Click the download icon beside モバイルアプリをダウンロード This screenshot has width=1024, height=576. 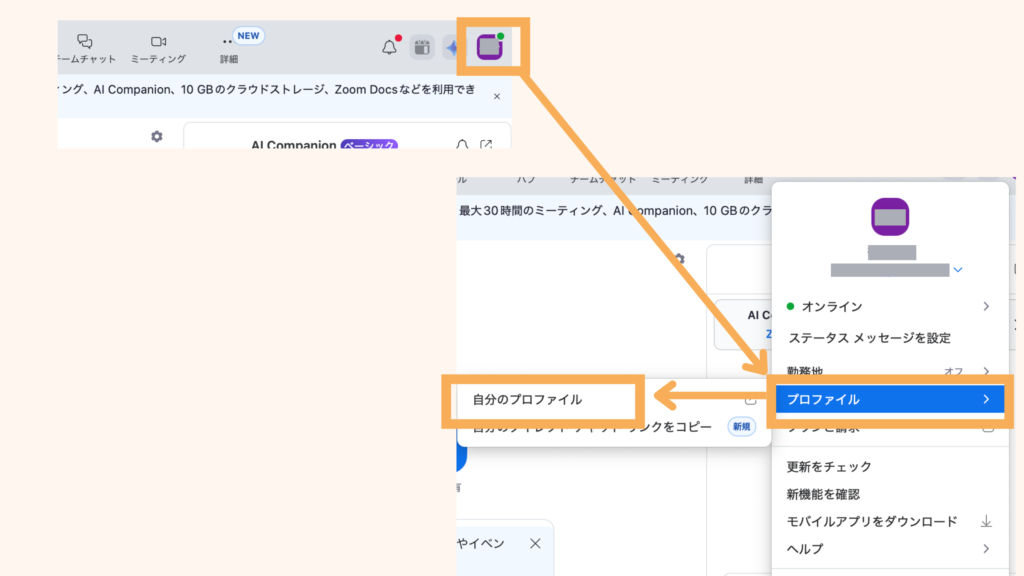tap(986, 521)
